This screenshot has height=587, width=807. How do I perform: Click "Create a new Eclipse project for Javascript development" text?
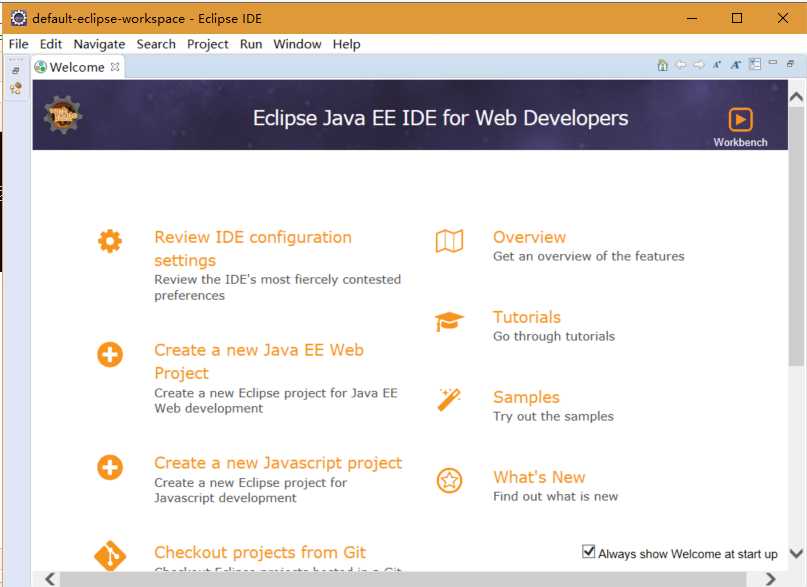pos(251,490)
